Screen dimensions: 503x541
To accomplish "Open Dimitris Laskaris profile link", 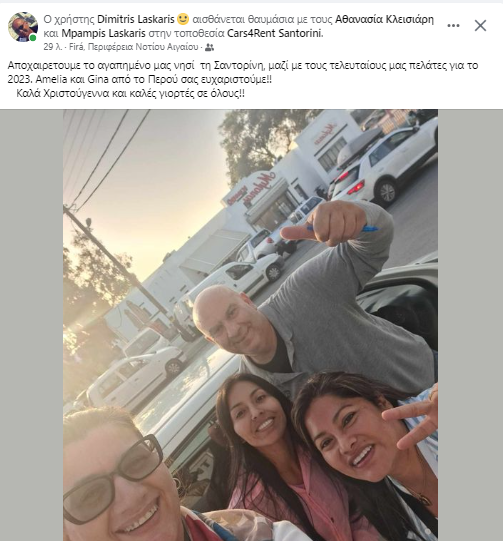I will (x=136, y=19).
